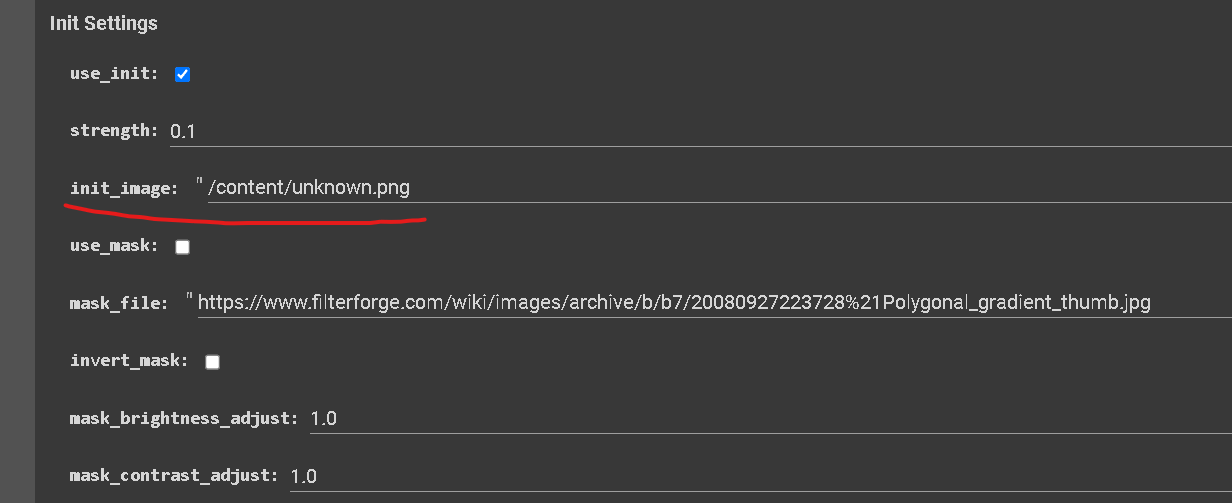Viewport: 1232px width, 503px height.
Task: Click the use_mask label
Action: (114, 246)
